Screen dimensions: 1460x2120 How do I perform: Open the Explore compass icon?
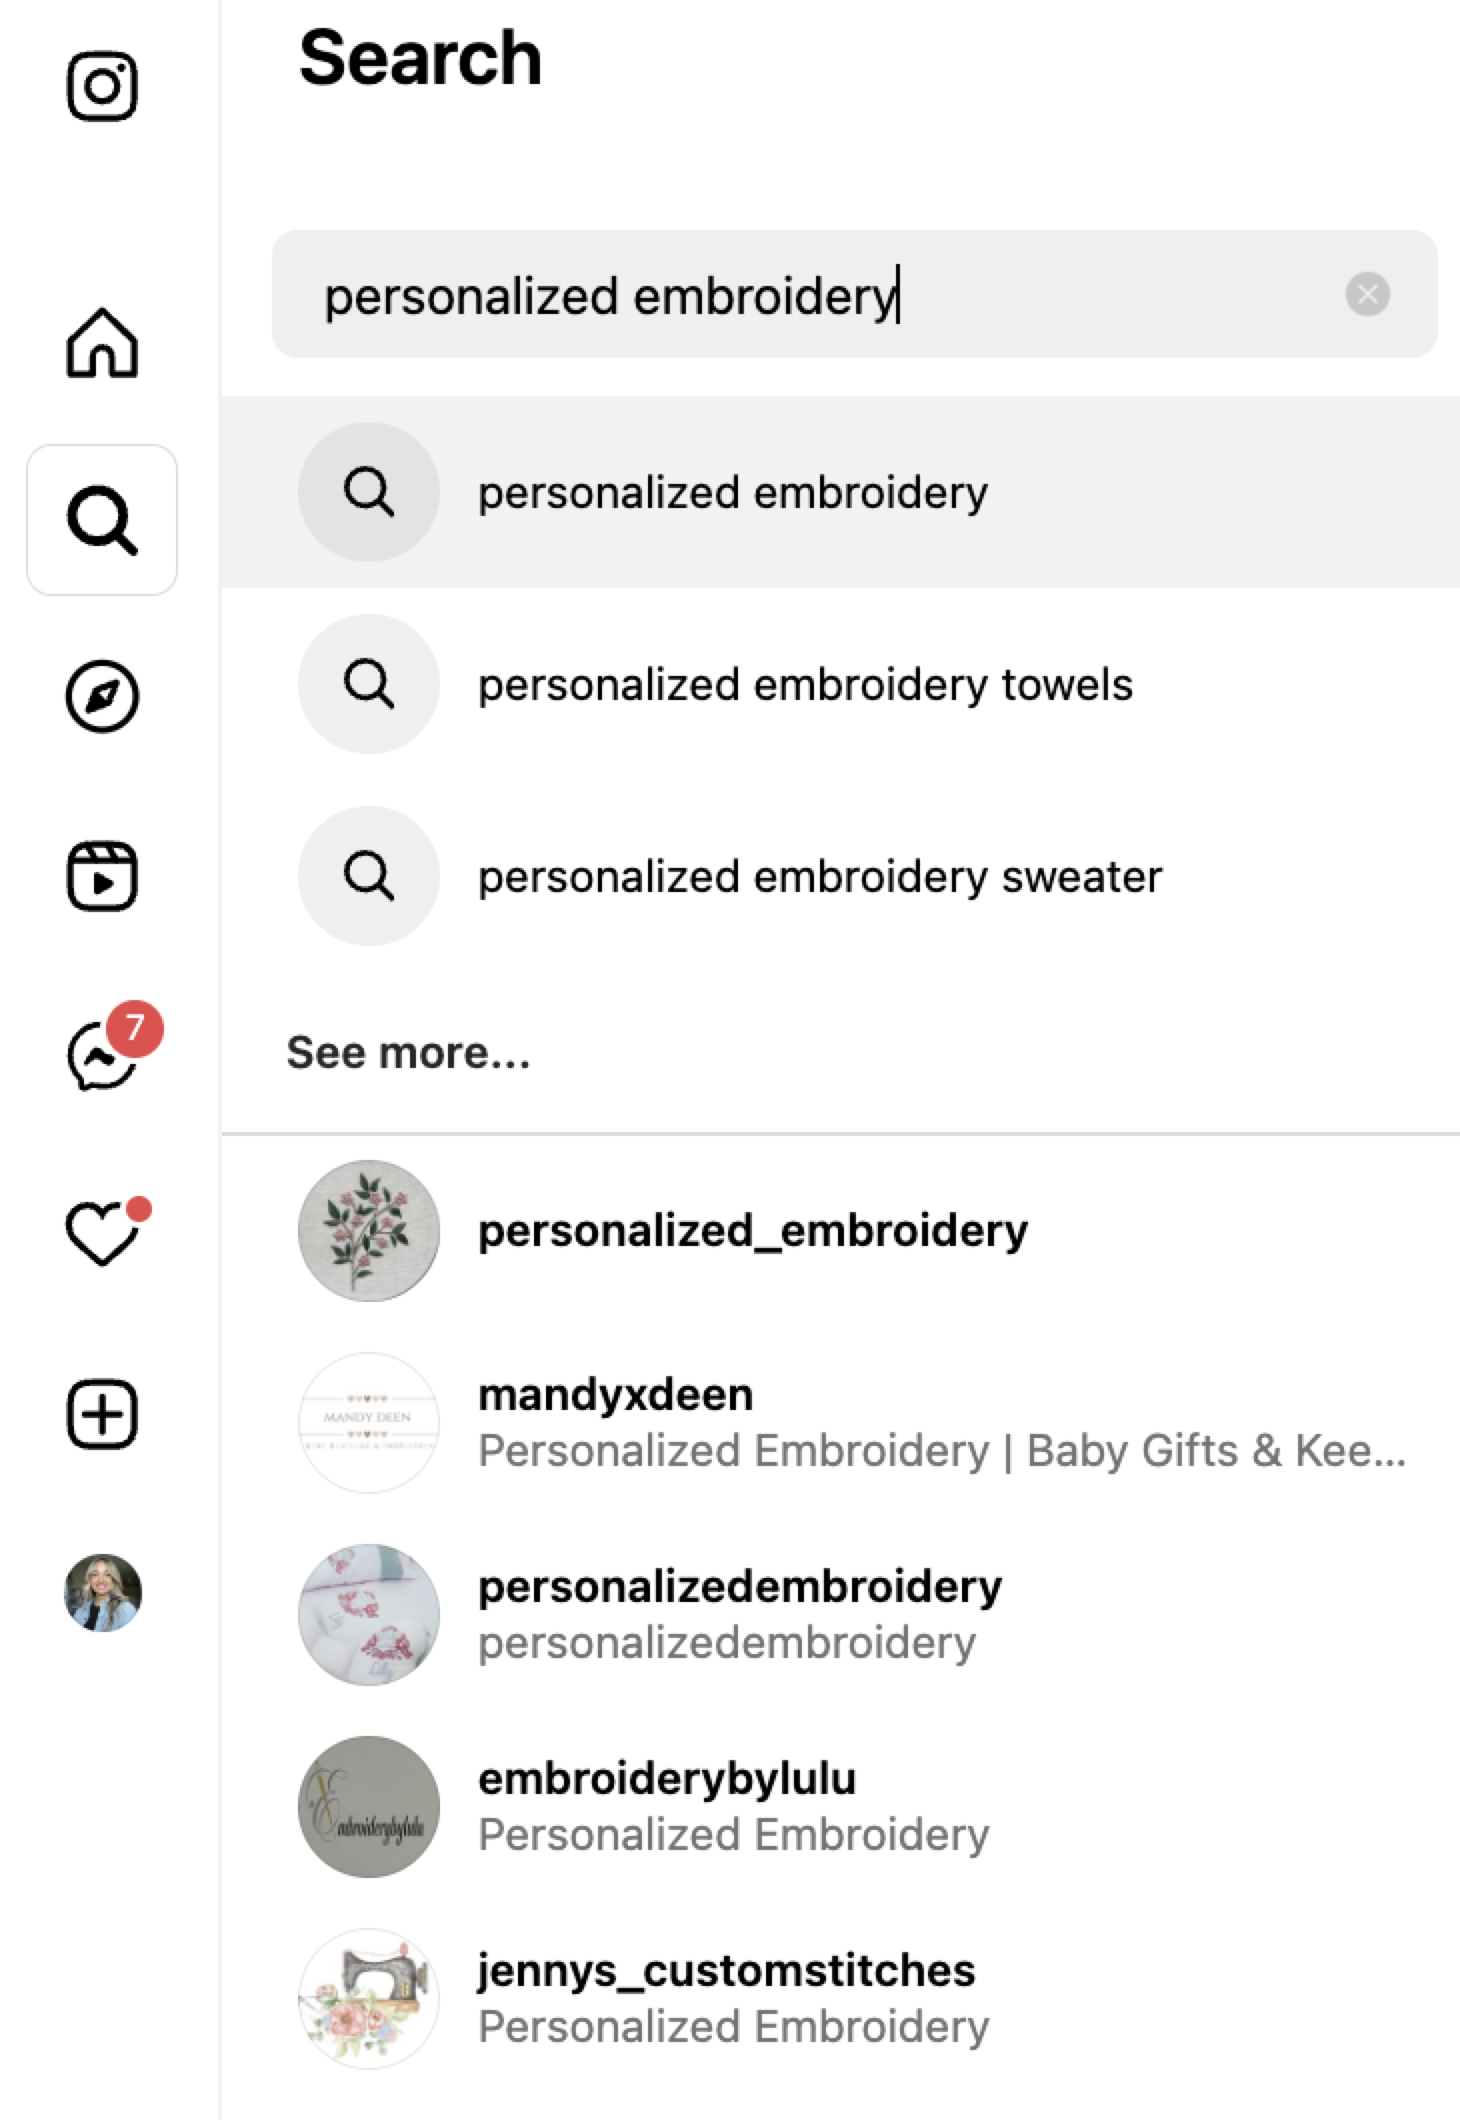102,697
